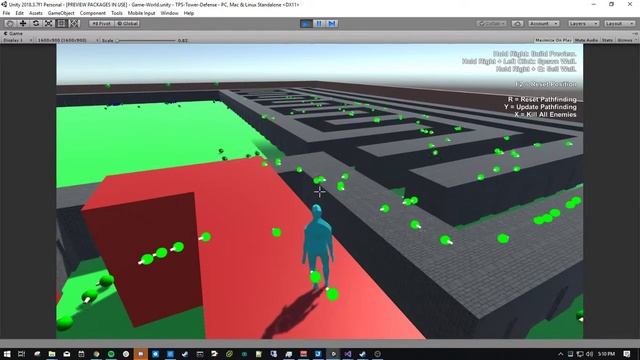Open Spotify from taskbar
The height and width of the screenshot is (360, 640).
click(x=111, y=354)
